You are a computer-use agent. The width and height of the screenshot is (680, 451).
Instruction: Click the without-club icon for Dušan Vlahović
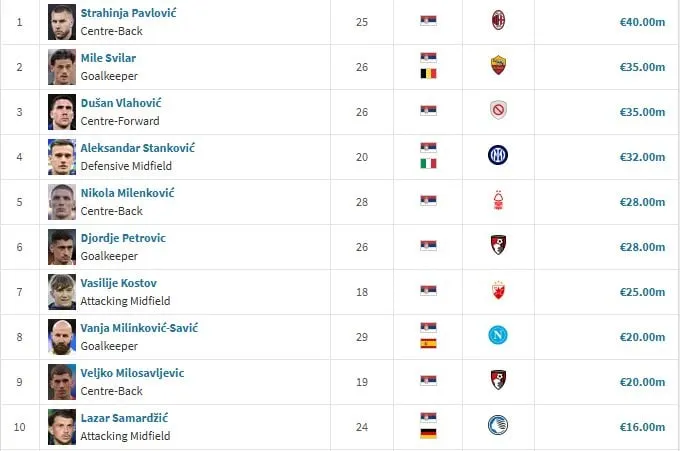click(x=498, y=110)
